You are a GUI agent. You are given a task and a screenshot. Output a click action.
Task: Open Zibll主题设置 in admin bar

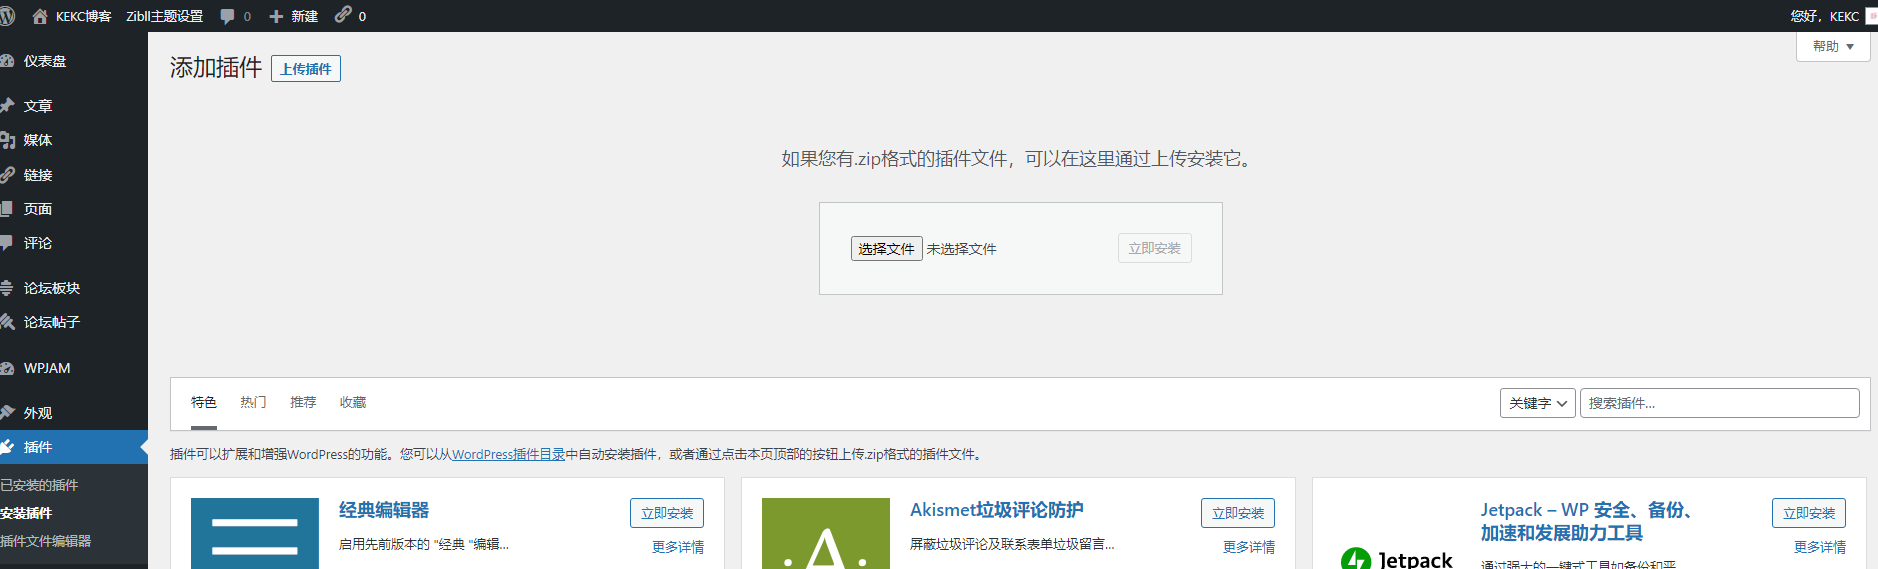(164, 16)
